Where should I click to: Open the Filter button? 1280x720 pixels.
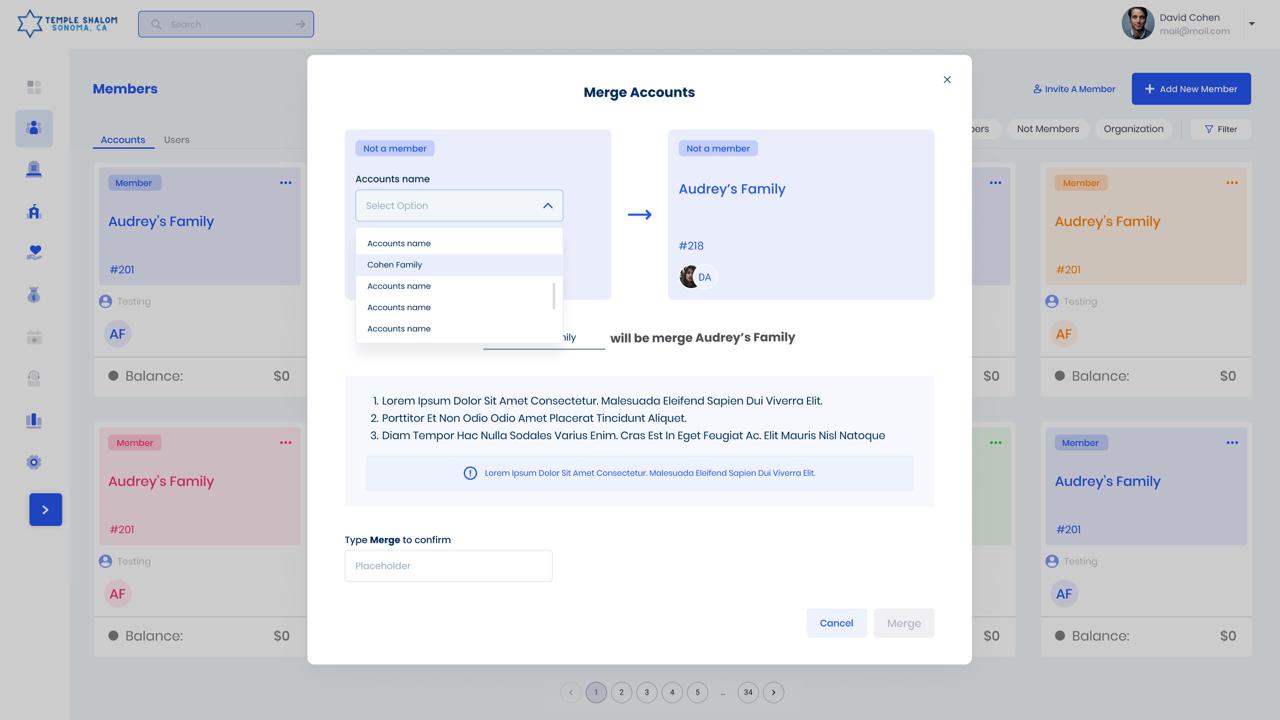pyautogui.click(x=1221, y=129)
